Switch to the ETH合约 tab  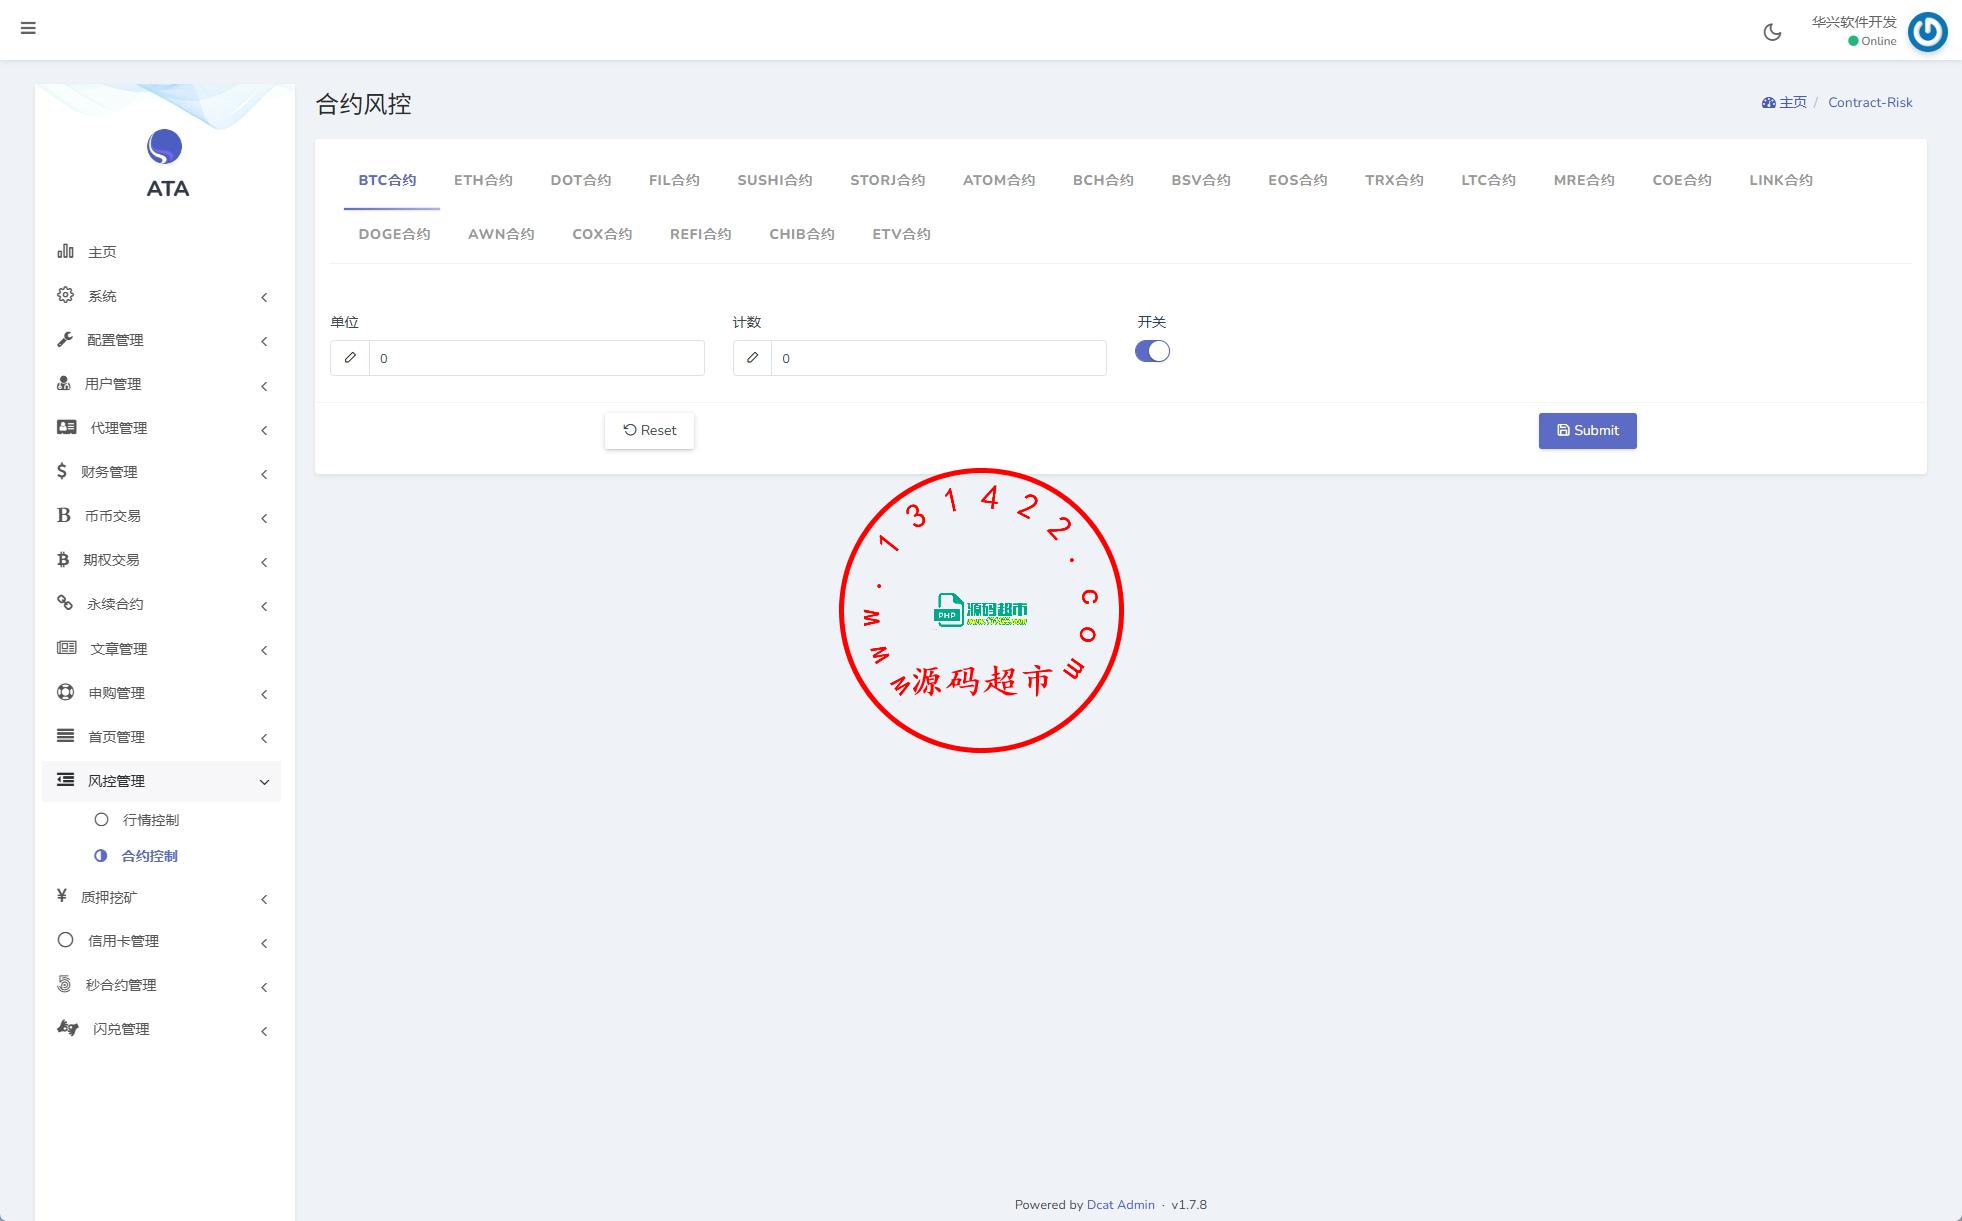pyautogui.click(x=483, y=180)
